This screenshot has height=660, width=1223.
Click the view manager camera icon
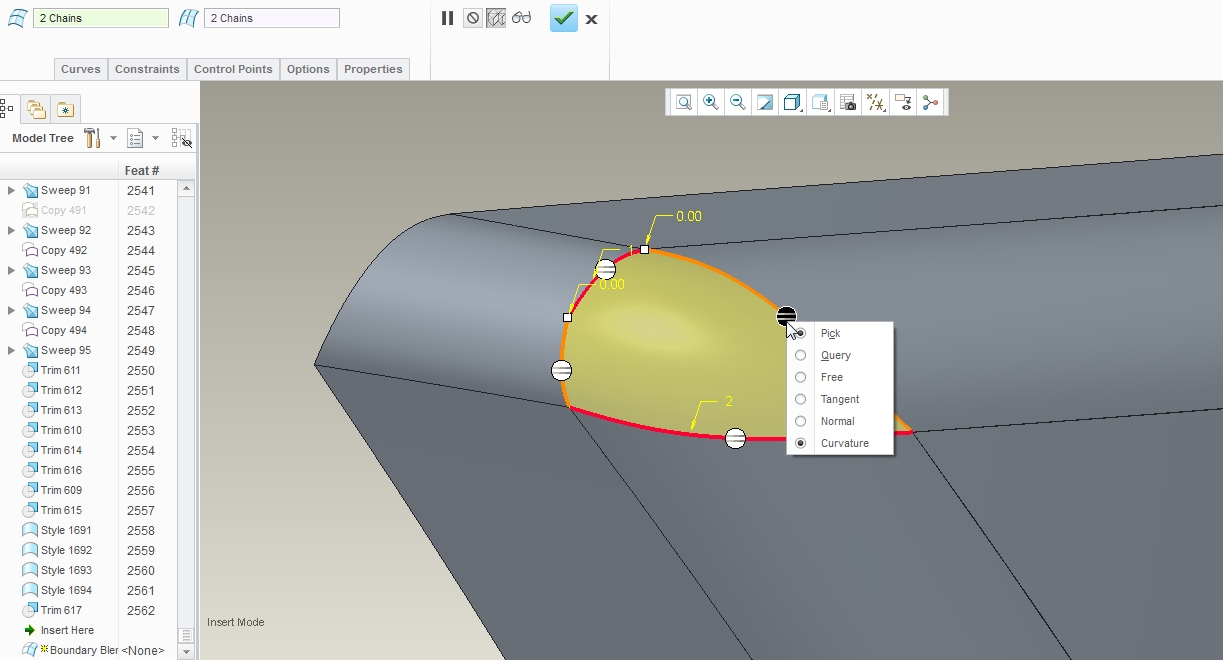pyautogui.click(x=848, y=102)
